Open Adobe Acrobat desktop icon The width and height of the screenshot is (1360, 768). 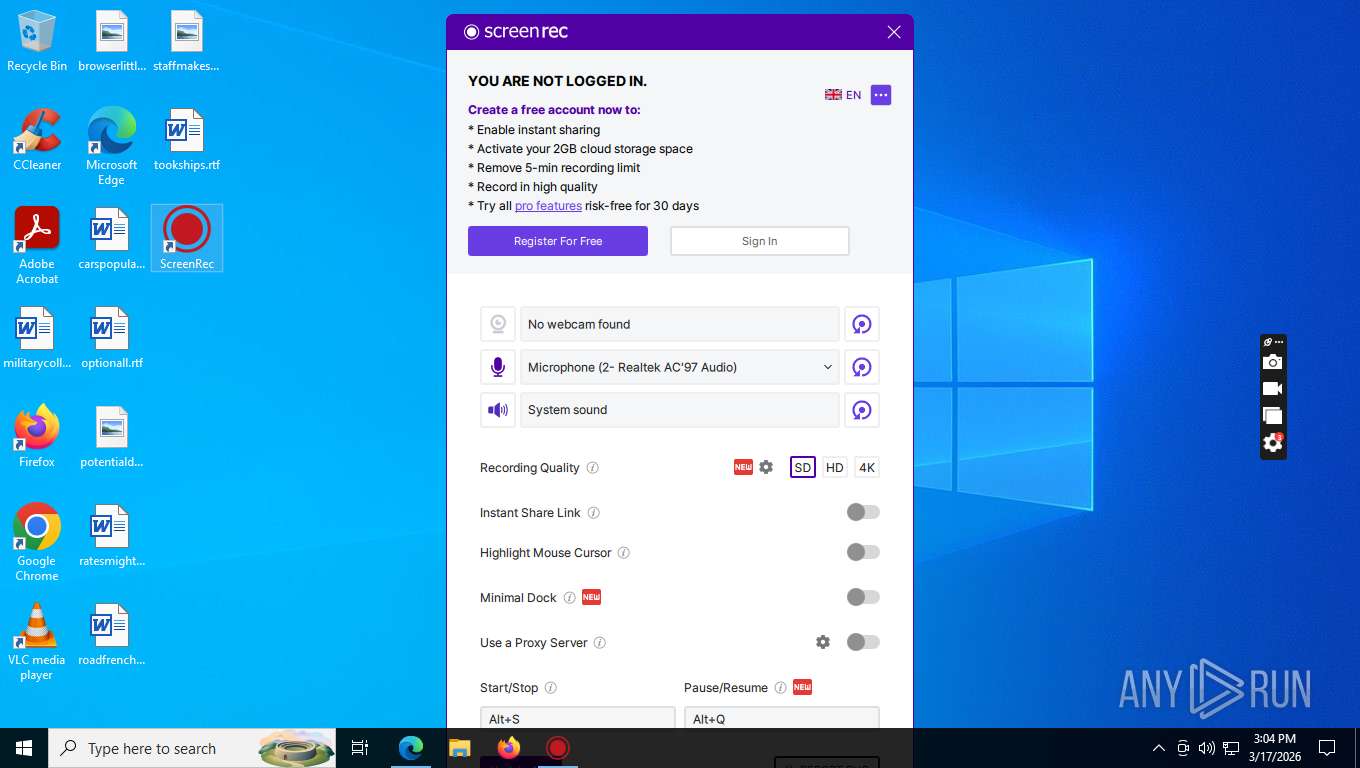[x=37, y=246]
